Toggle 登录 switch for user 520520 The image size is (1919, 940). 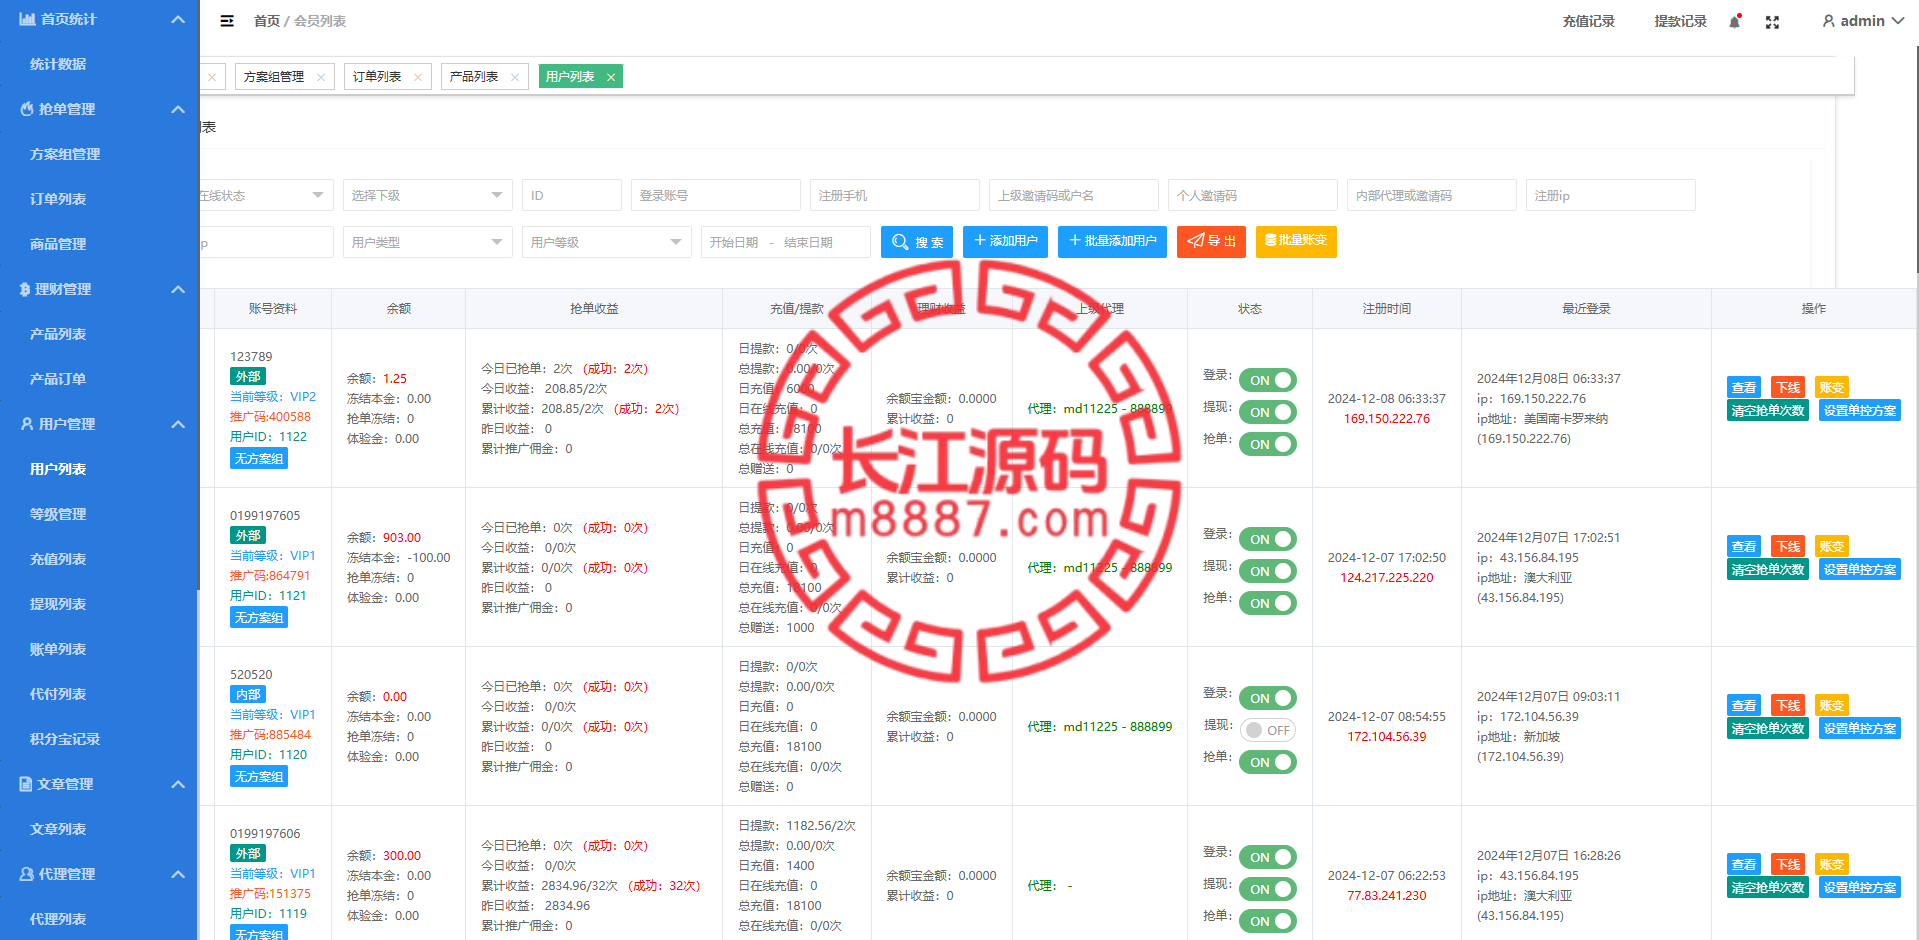point(1267,698)
